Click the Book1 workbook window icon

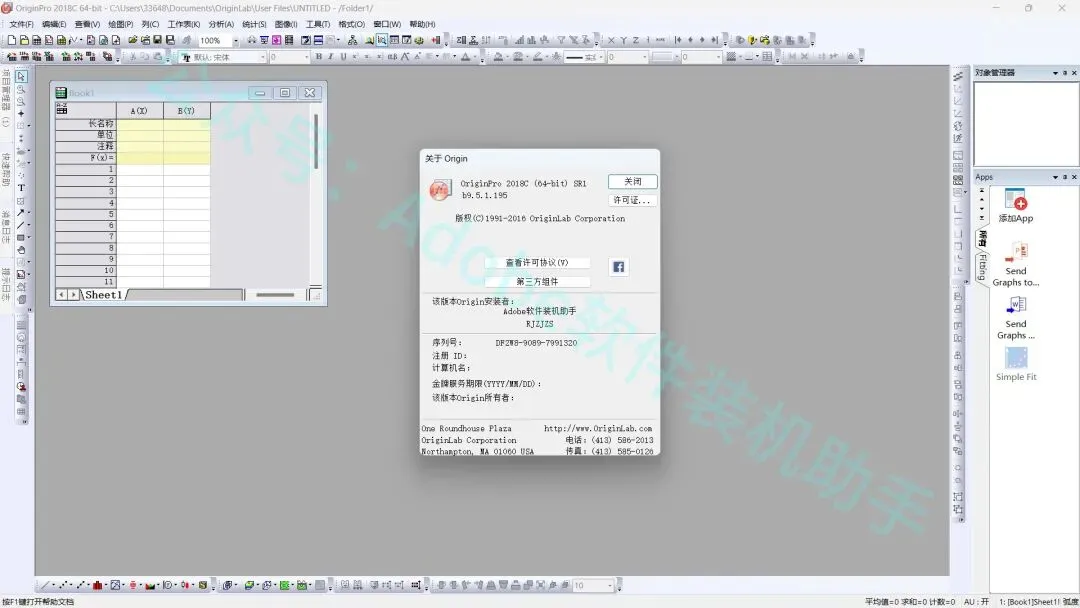(61, 93)
